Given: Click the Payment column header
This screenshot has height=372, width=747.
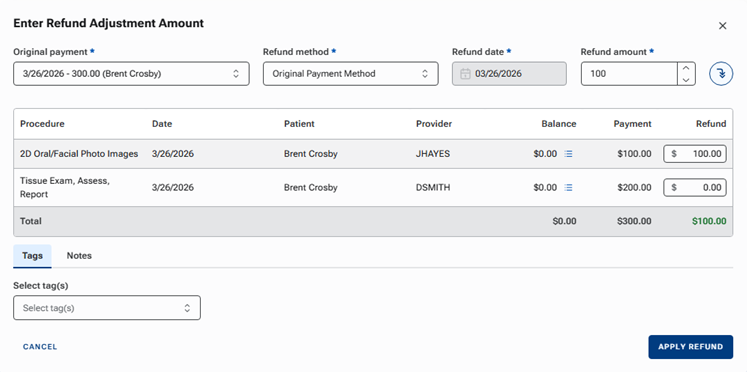Looking at the screenshot, I should click(x=632, y=124).
